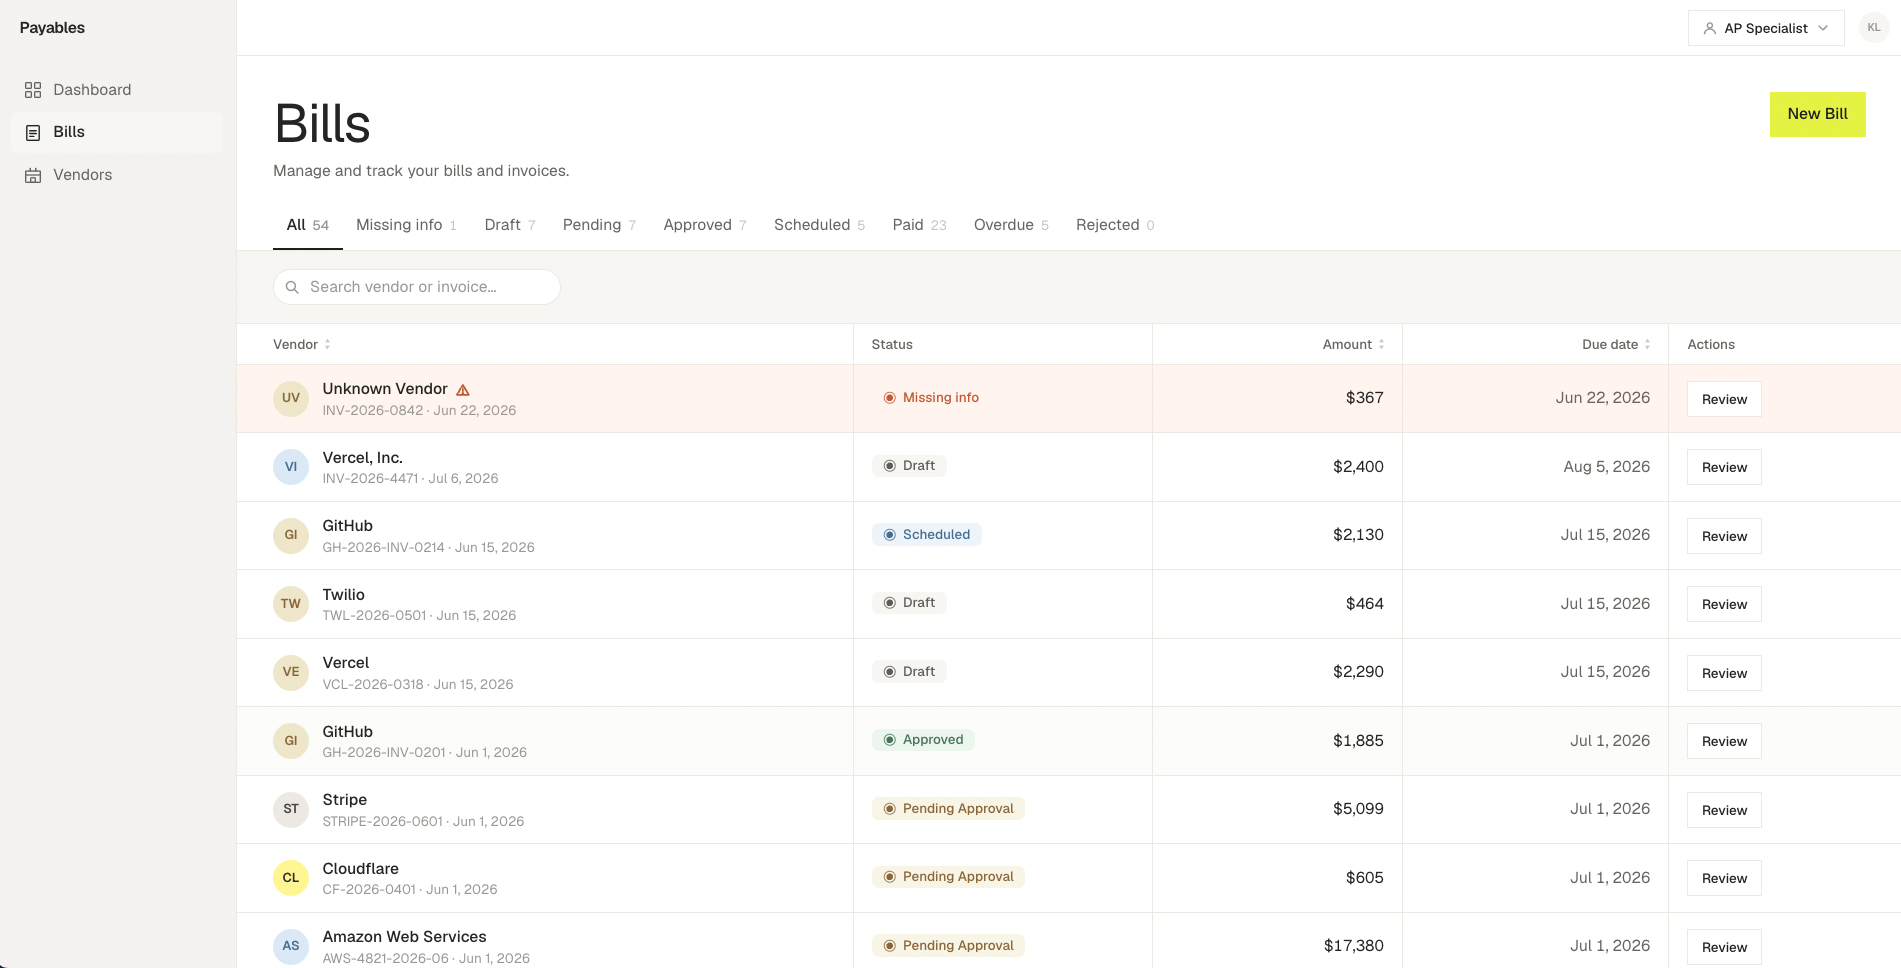Open the AP Specialist role dropdown
The image size is (1901, 968).
(x=1766, y=28)
